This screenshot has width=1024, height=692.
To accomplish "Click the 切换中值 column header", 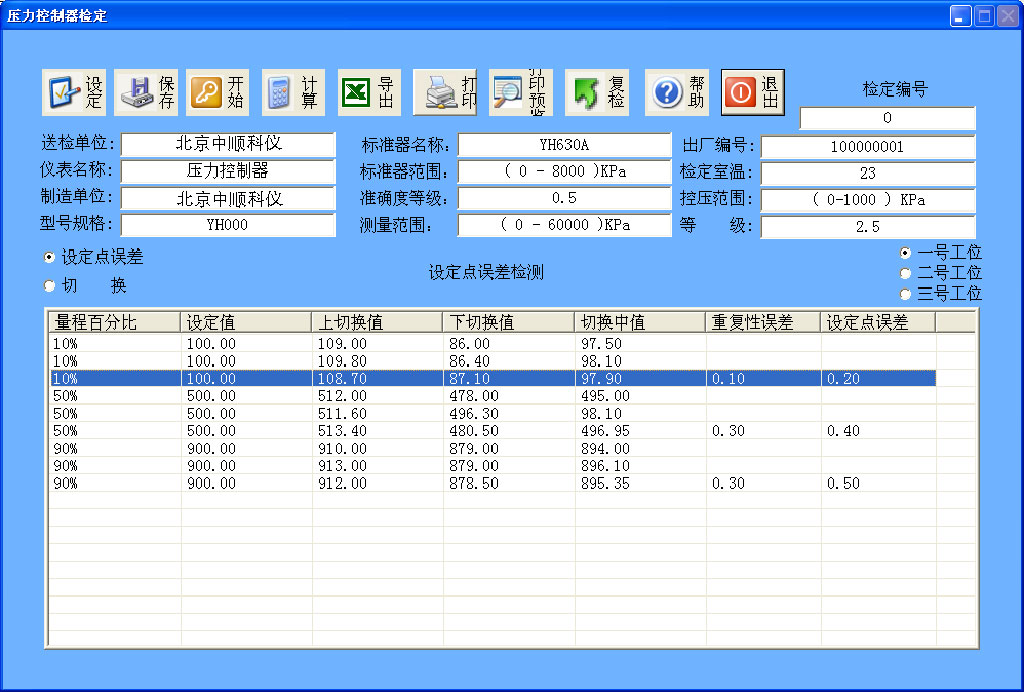I will click(641, 322).
